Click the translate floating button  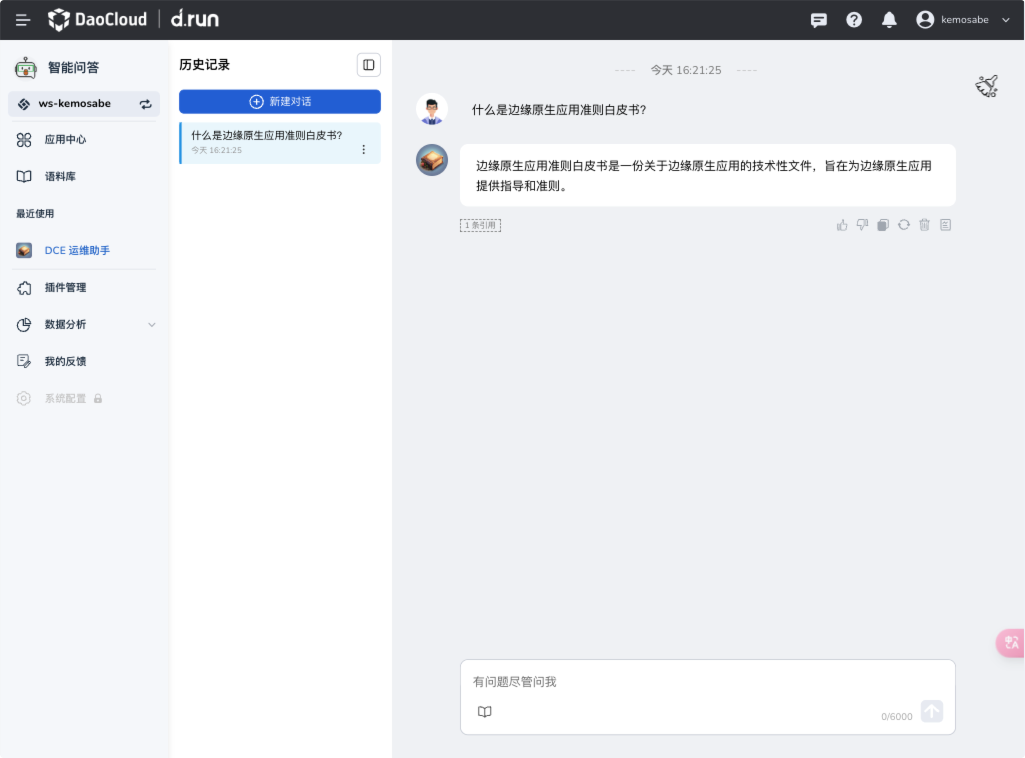point(1011,642)
